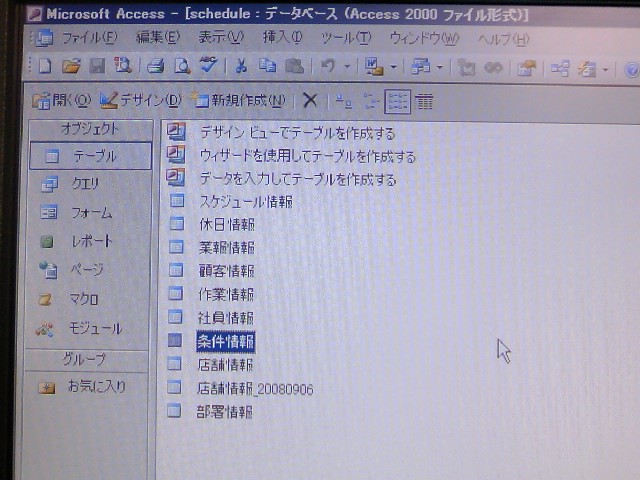Open the Relationships toolbar icon

tap(560, 69)
